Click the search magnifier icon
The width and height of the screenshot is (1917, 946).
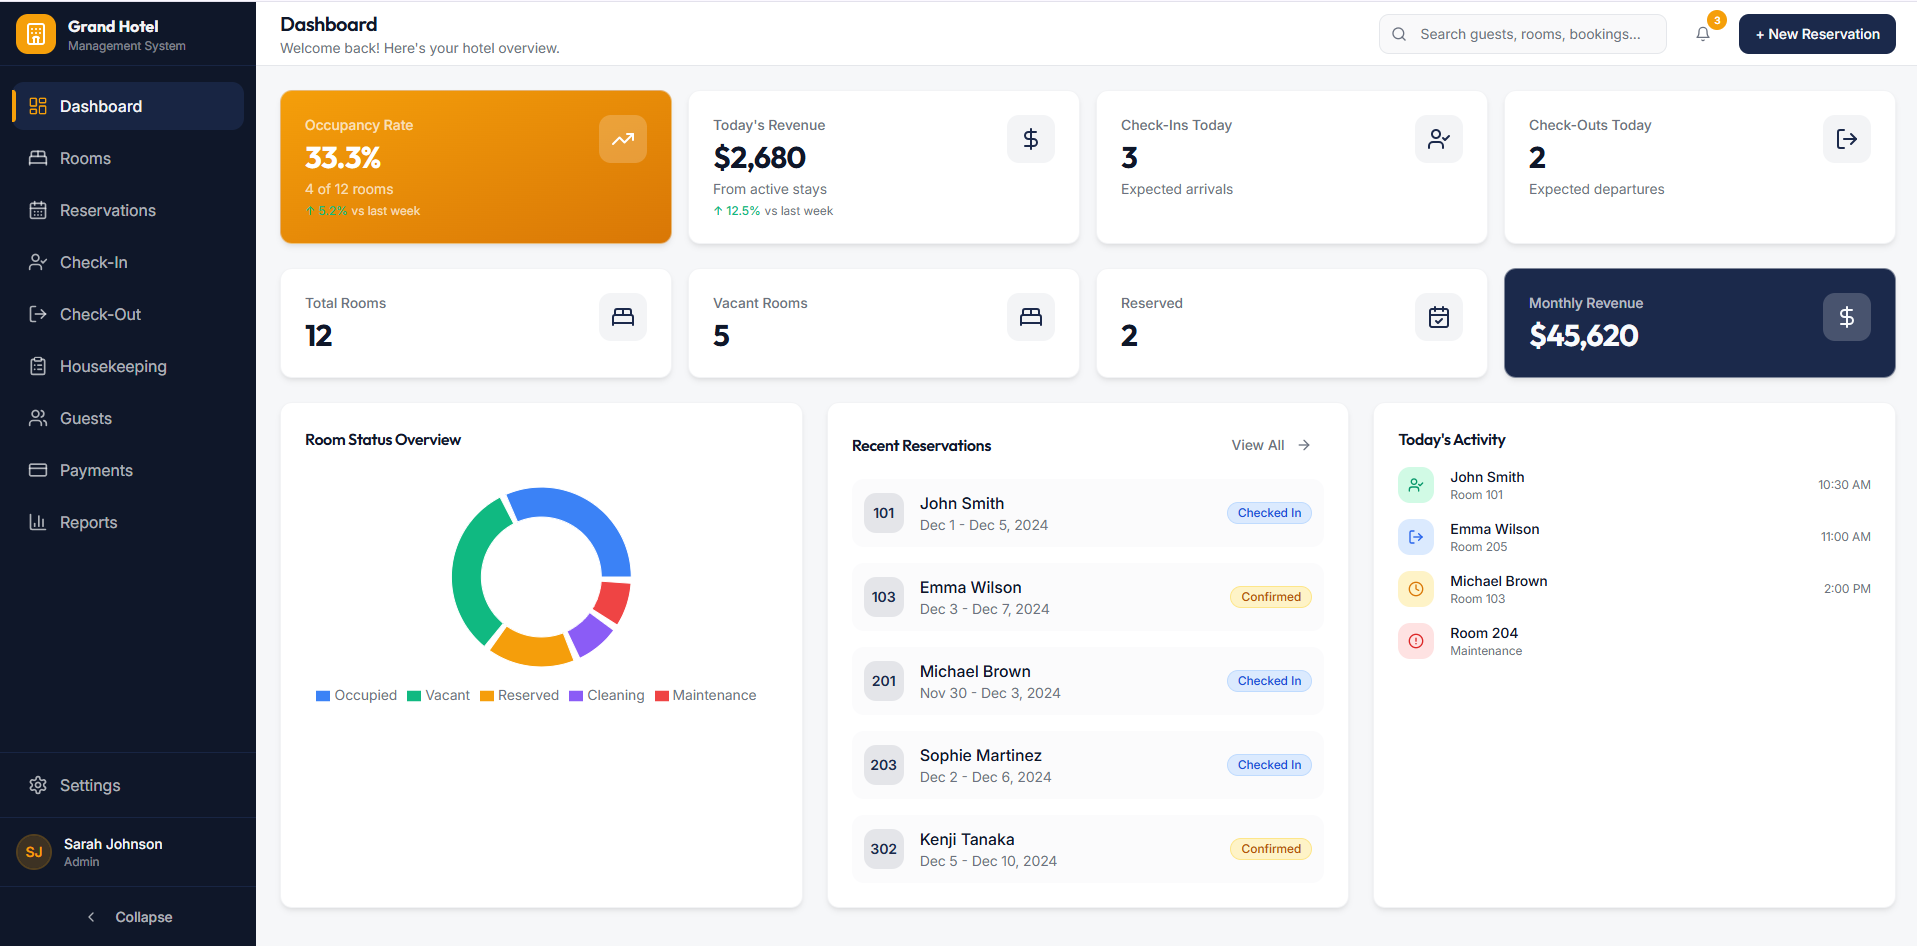1399,34
